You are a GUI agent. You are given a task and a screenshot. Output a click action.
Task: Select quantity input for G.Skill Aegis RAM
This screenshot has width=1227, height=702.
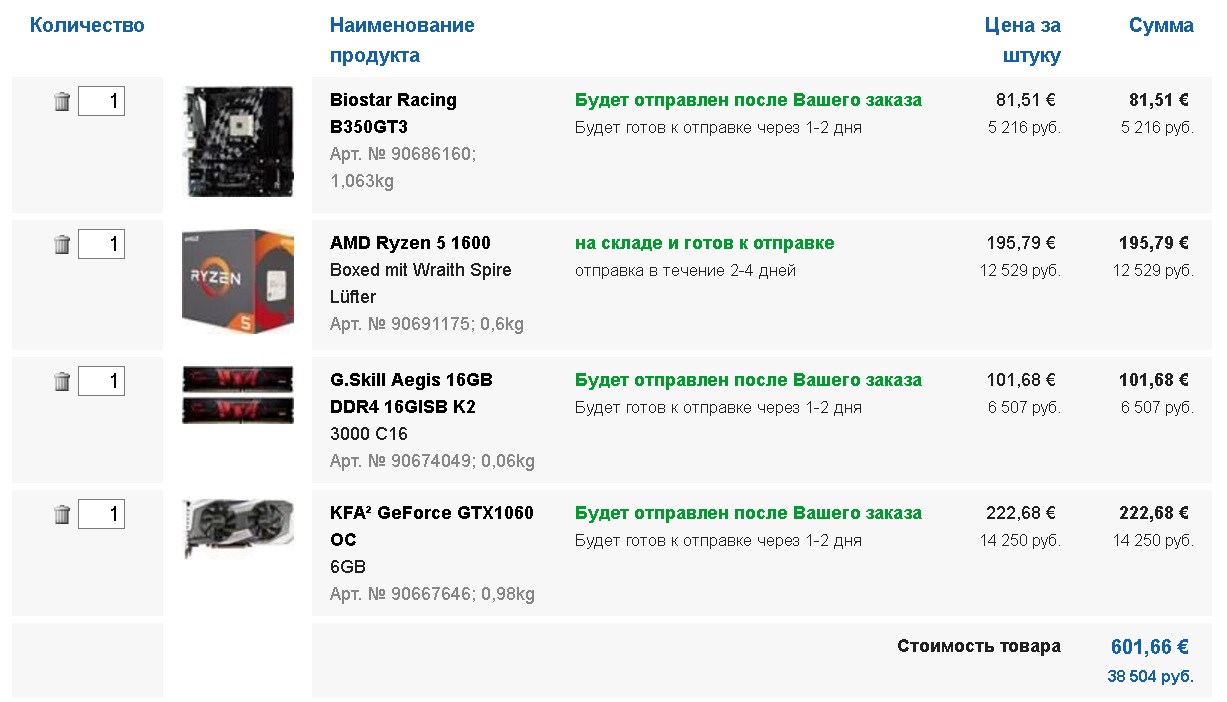click(101, 381)
